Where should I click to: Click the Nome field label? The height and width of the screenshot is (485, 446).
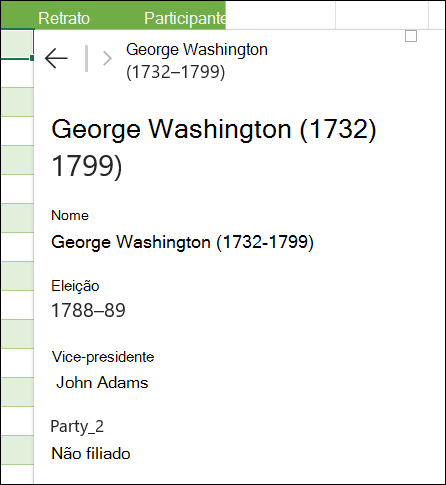[70, 215]
